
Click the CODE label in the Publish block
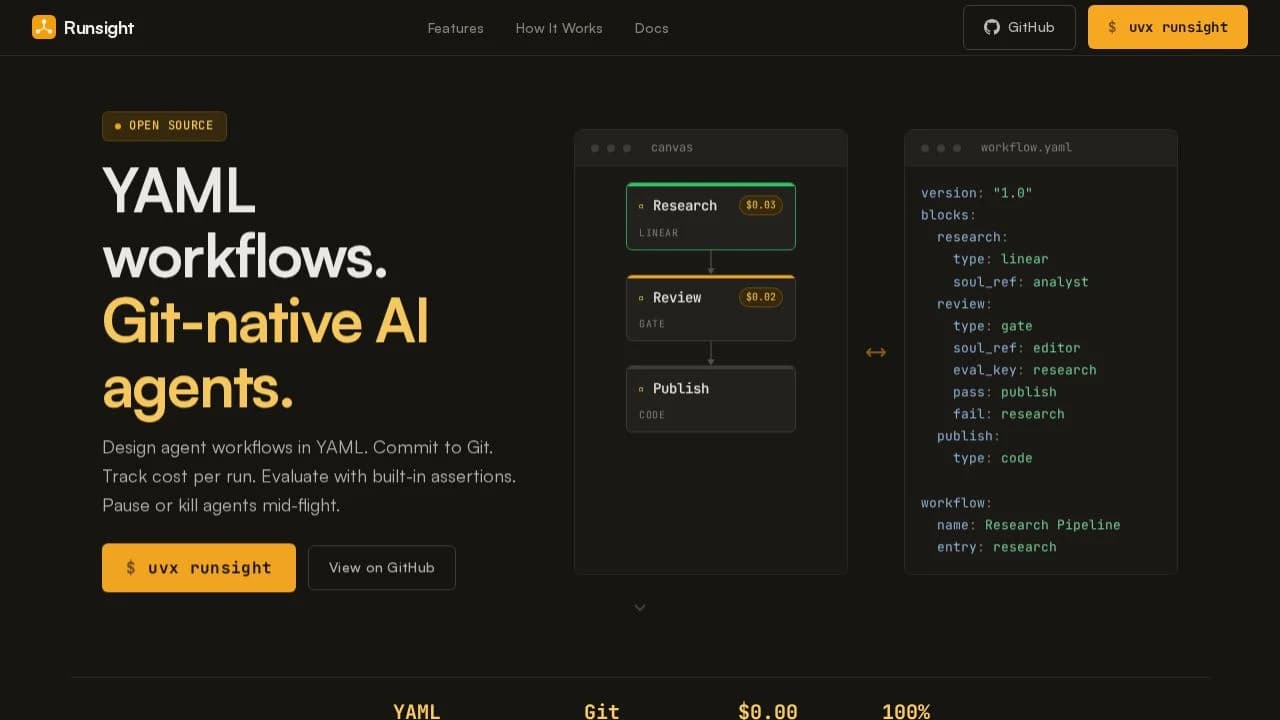[652, 415]
